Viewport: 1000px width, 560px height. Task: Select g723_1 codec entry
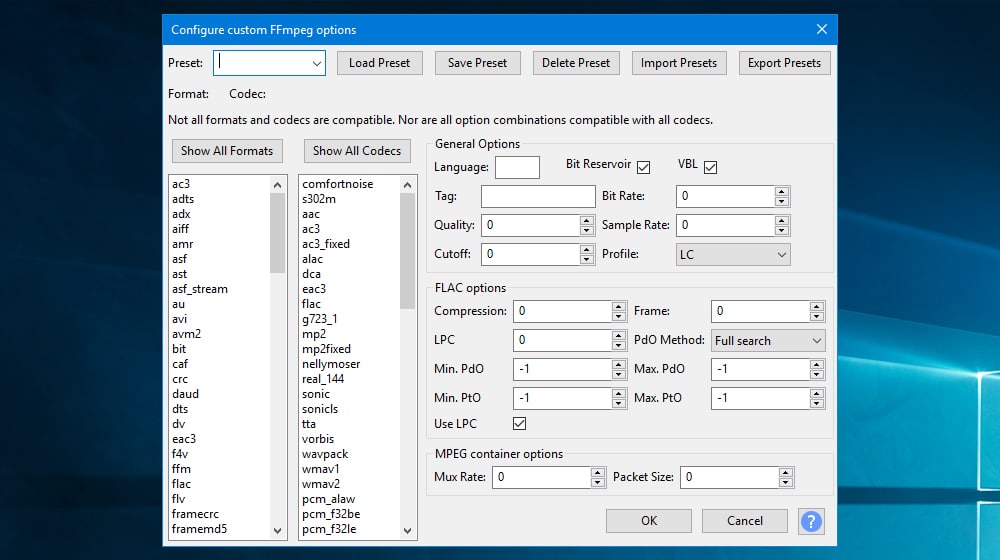(x=320, y=319)
